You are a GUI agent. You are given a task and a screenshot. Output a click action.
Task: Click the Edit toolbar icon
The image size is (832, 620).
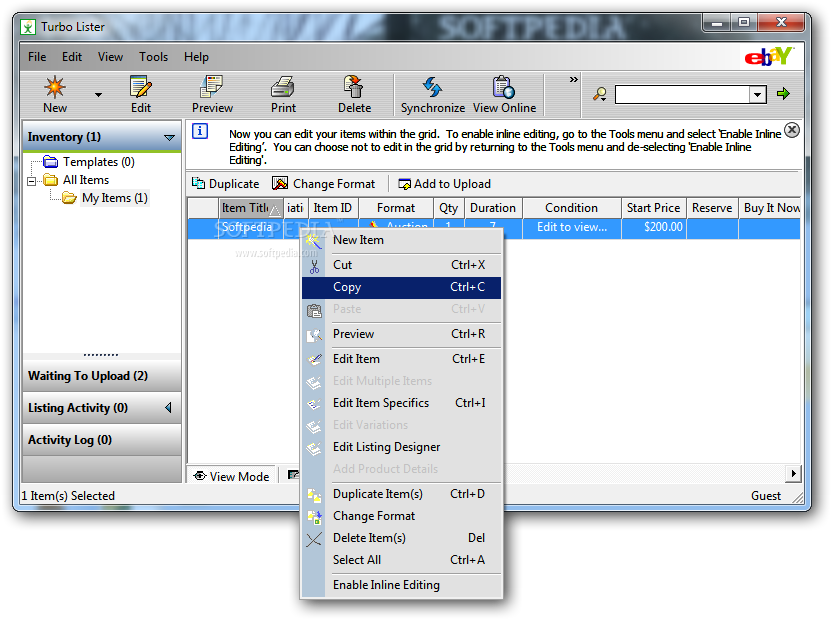[x=141, y=87]
